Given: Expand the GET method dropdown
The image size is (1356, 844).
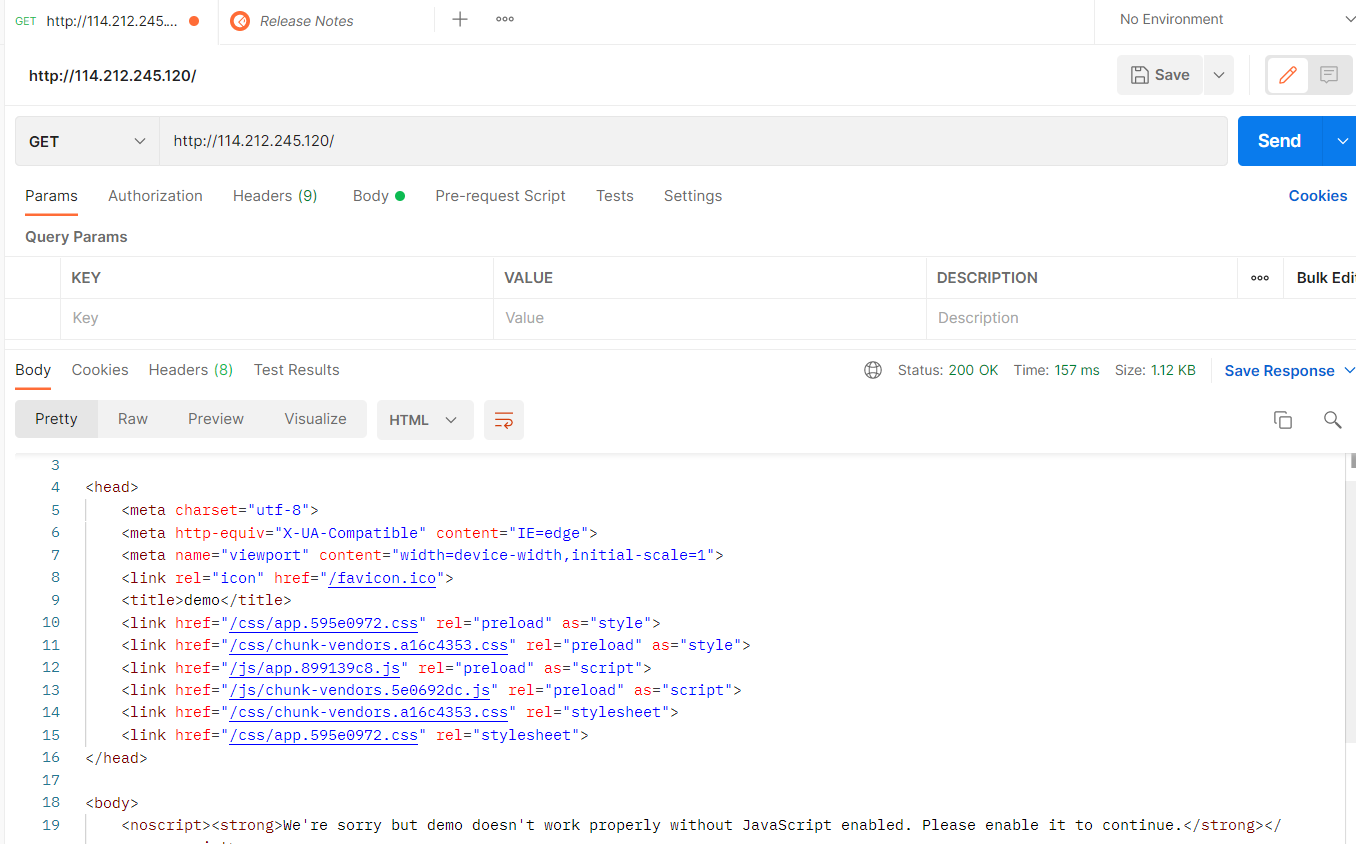Looking at the screenshot, I should coord(87,141).
